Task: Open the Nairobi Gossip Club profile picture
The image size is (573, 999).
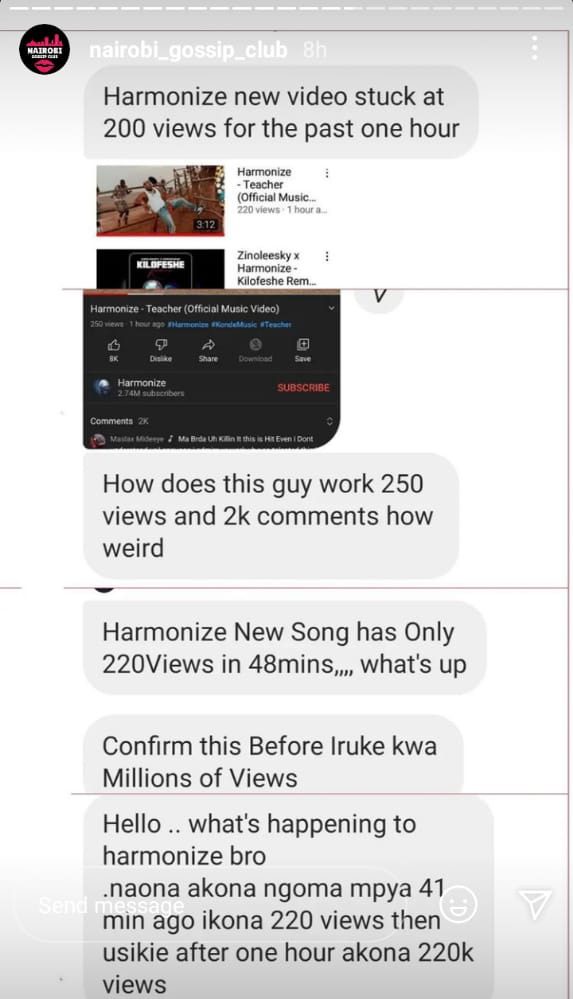Action: (44, 49)
